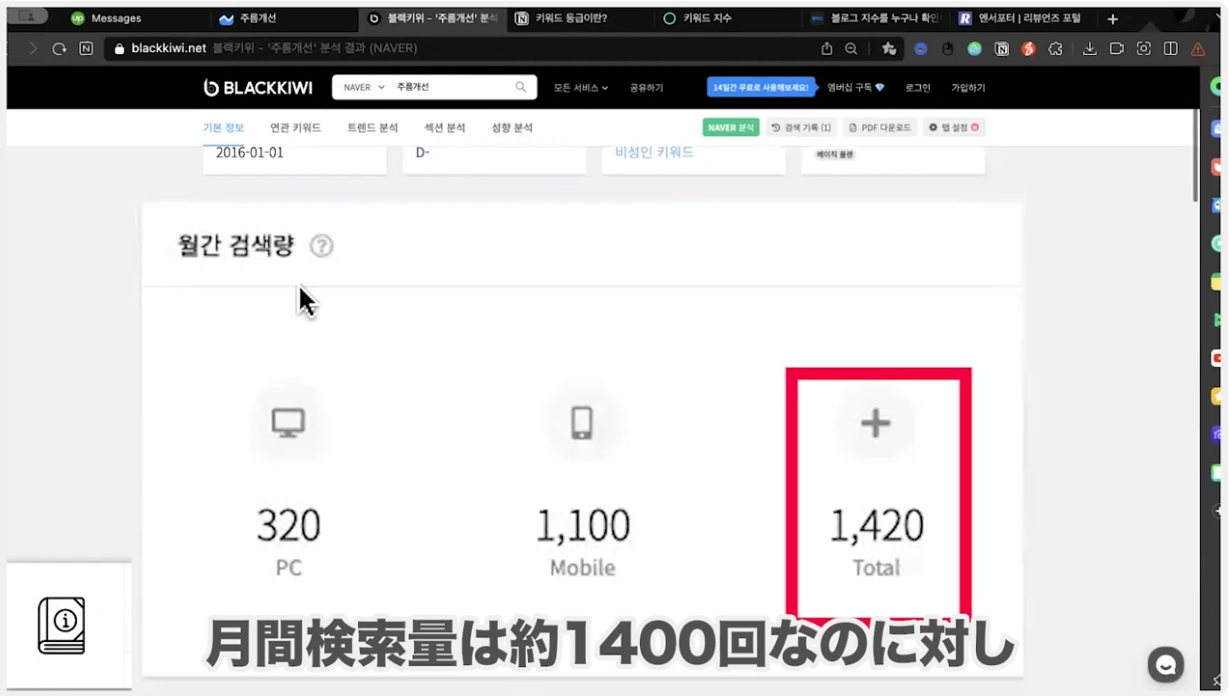Click the 로그인 link
The height and width of the screenshot is (697, 1229).
(917, 88)
